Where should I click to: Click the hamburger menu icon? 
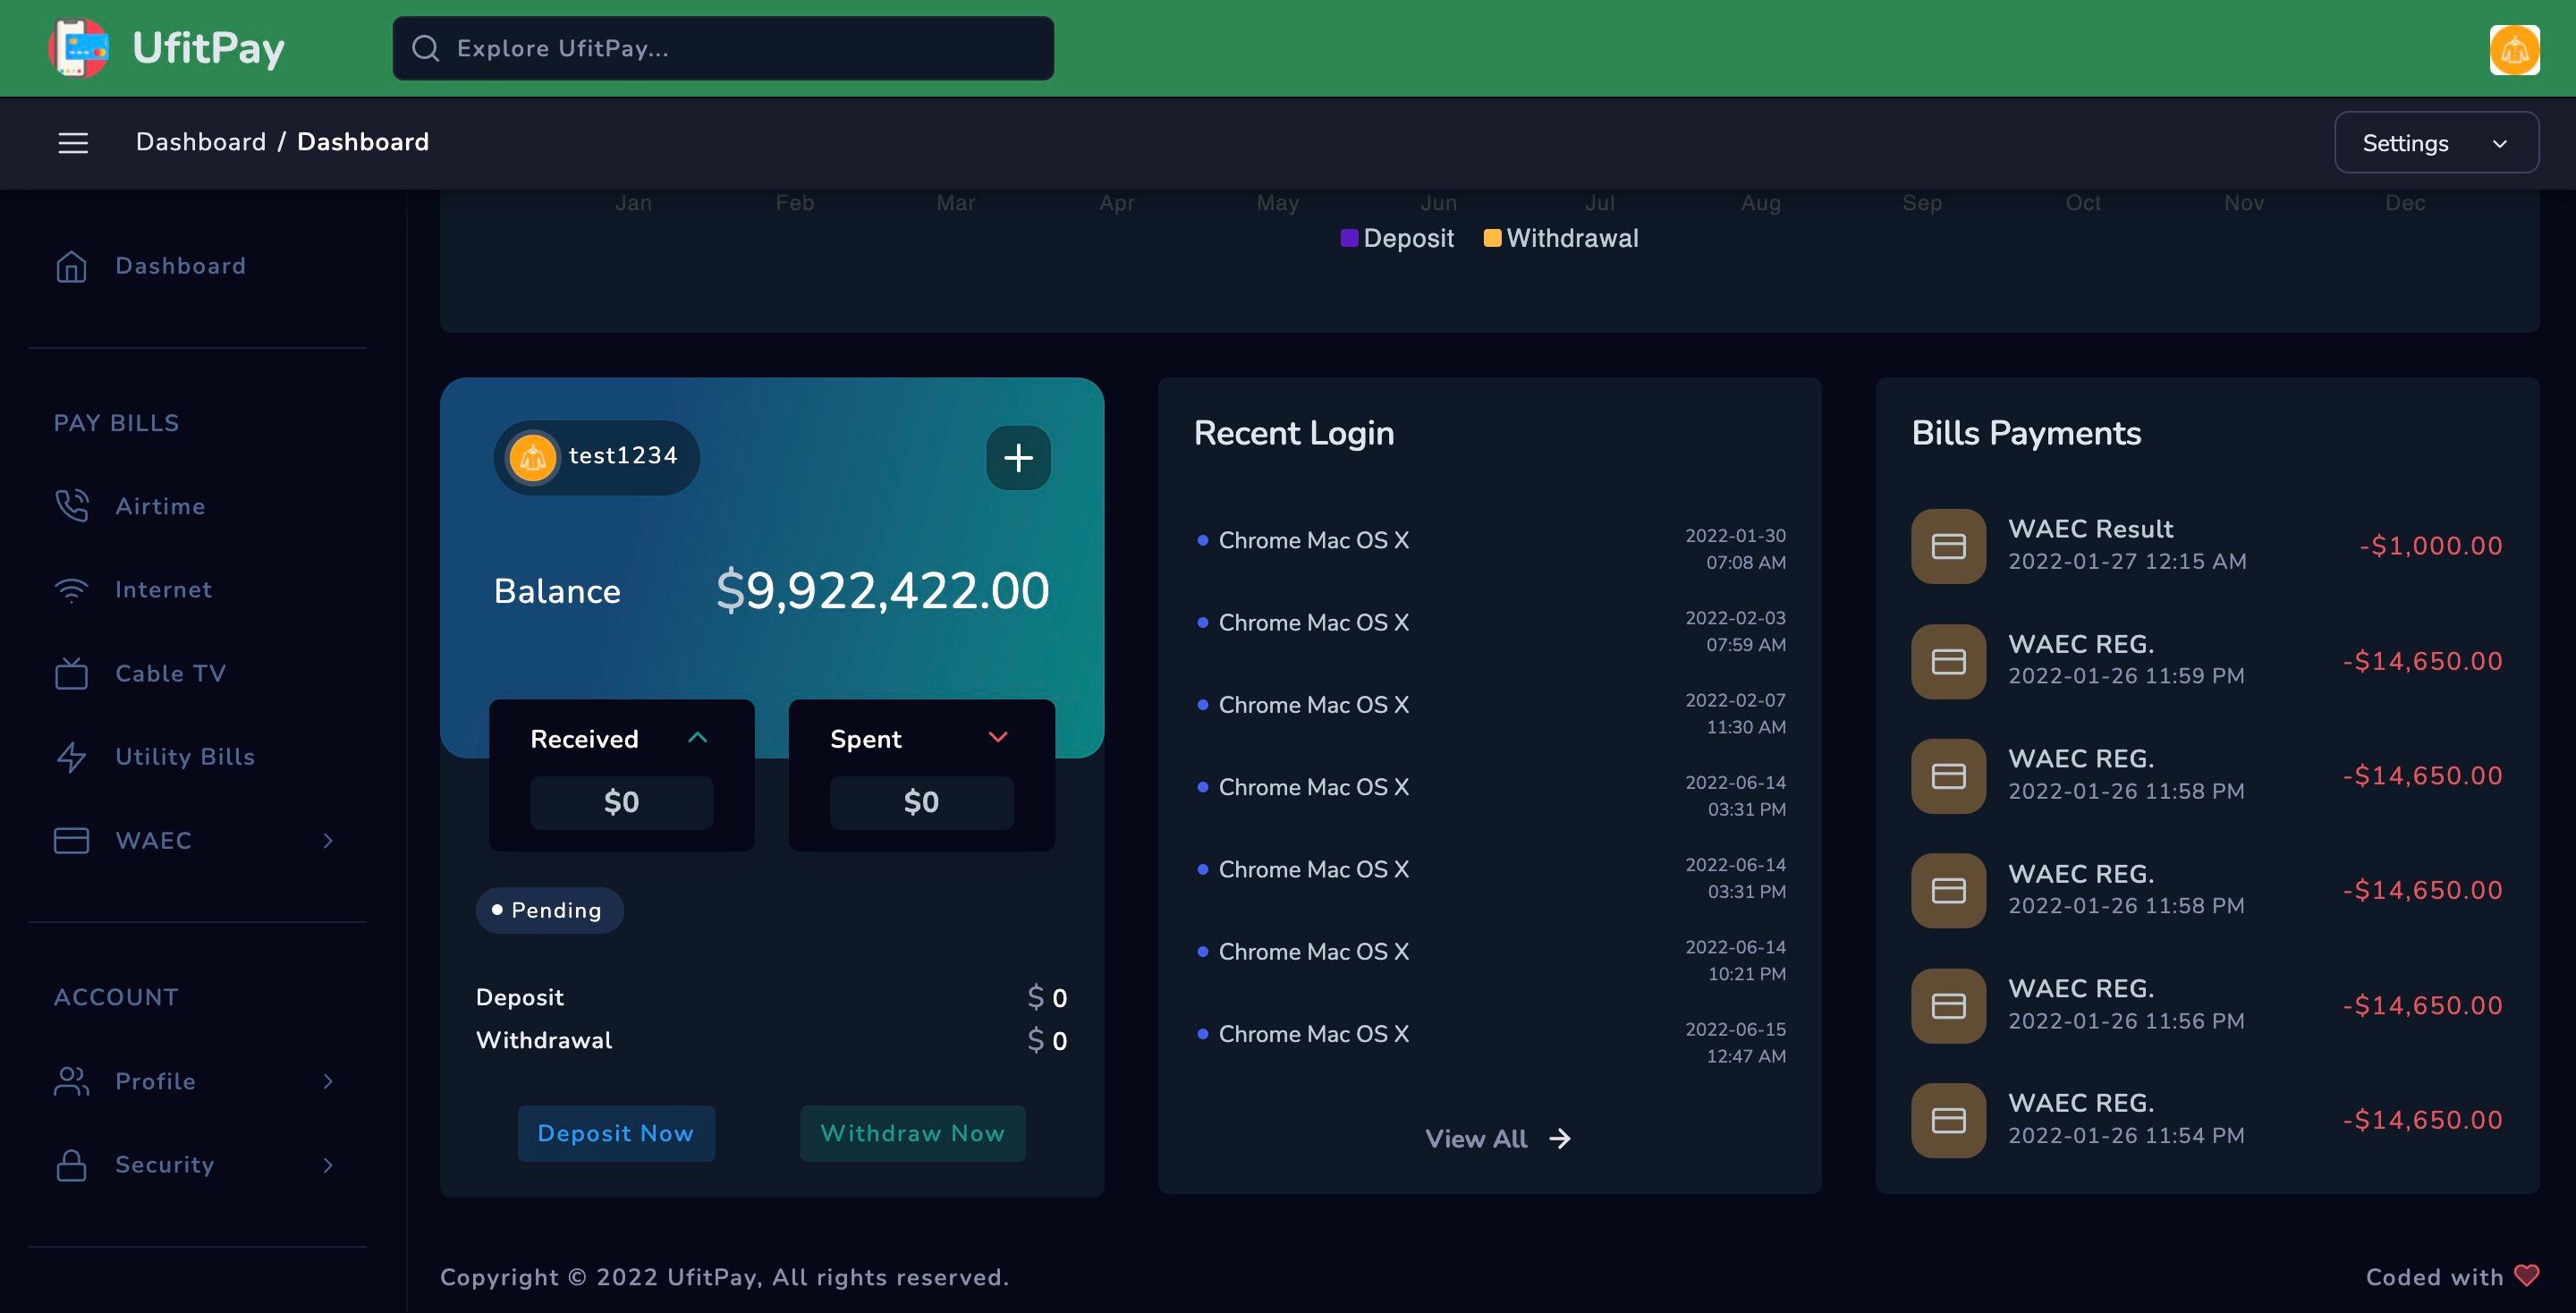73,143
